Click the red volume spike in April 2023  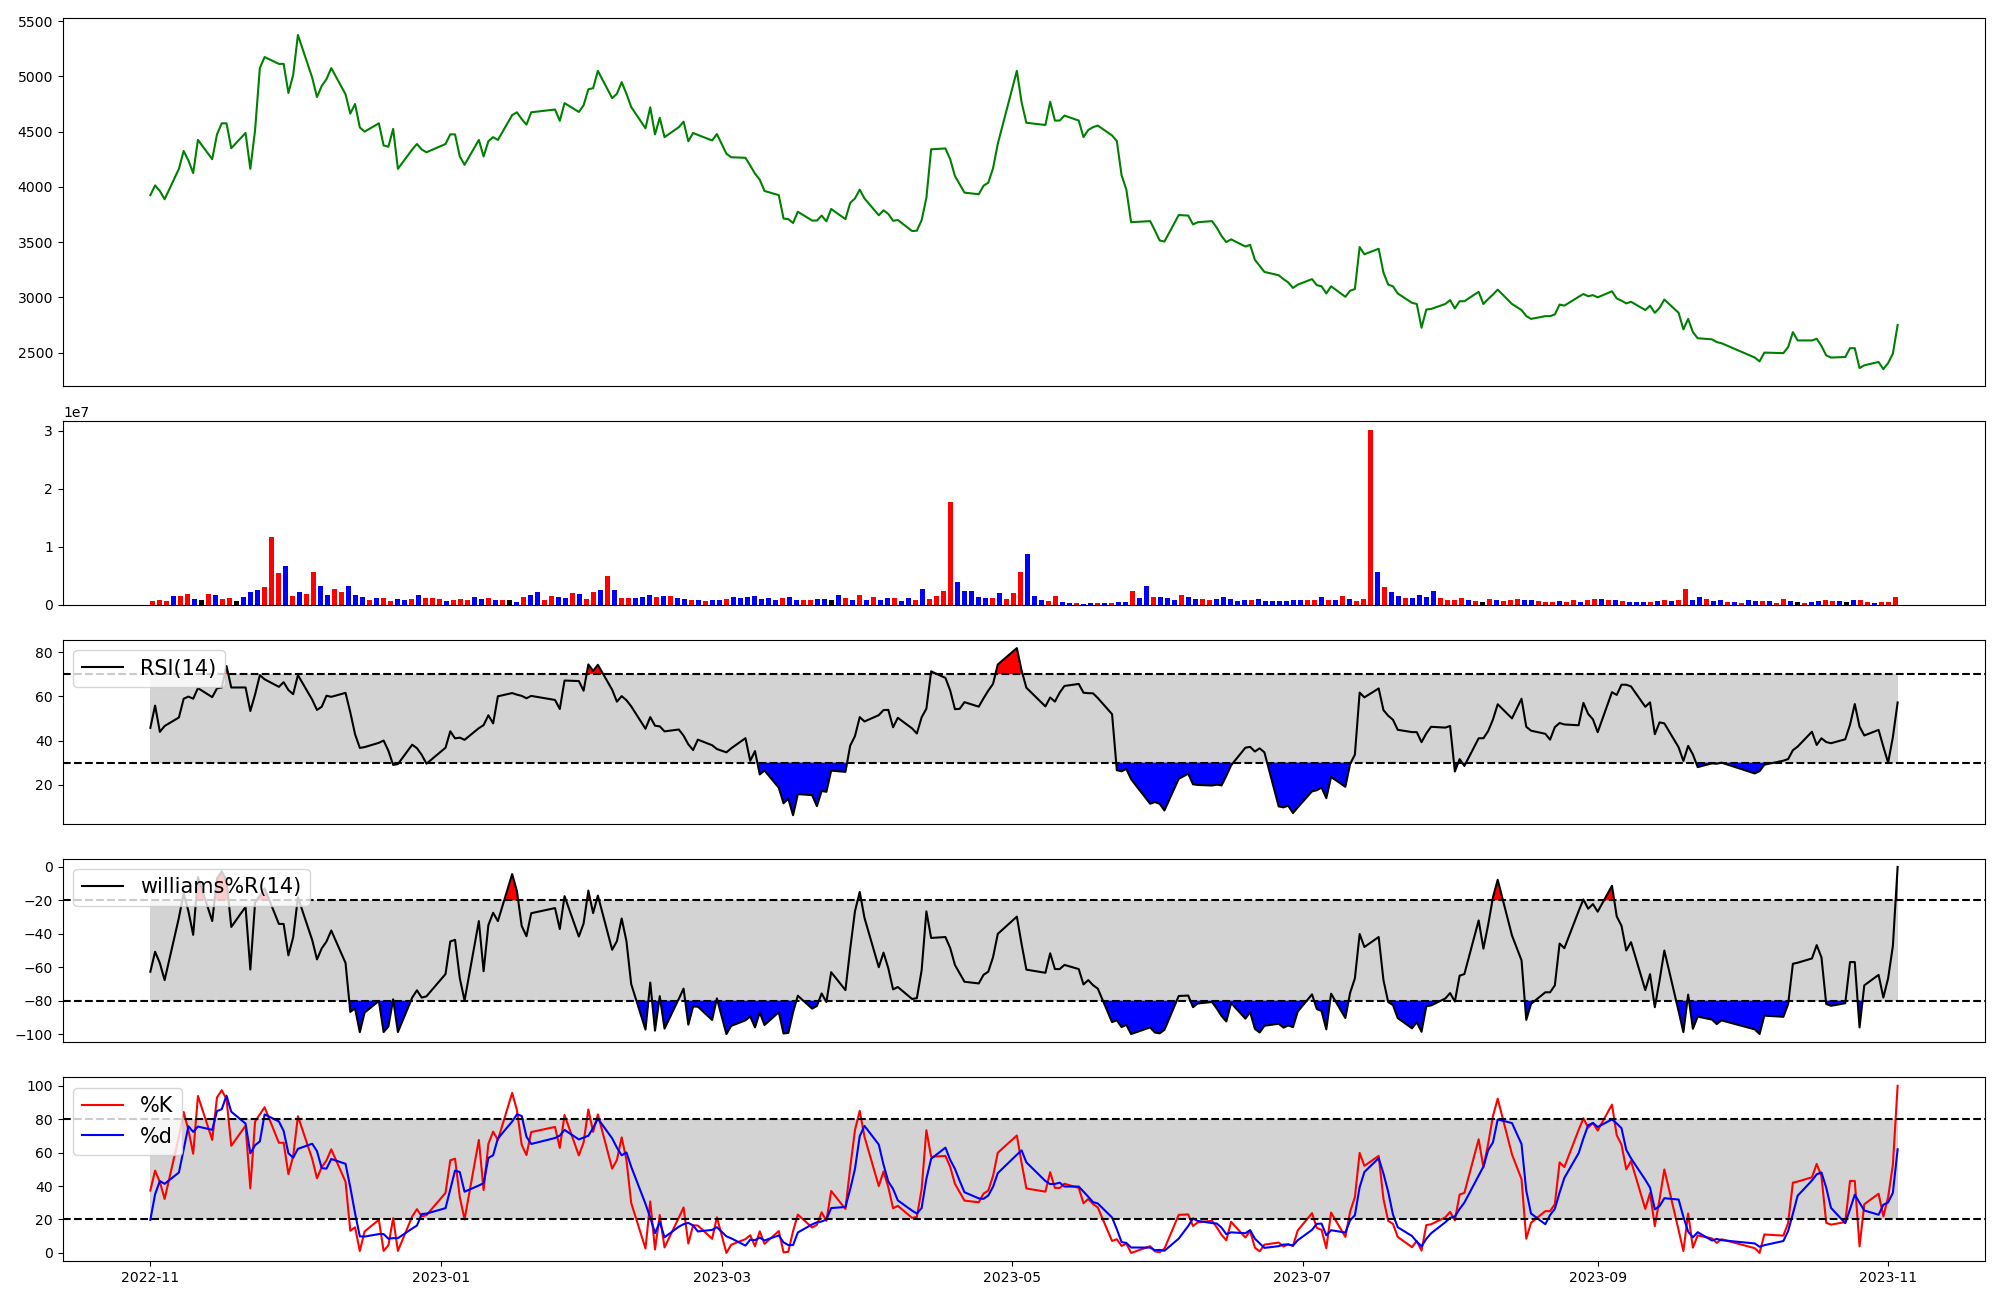point(950,553)
